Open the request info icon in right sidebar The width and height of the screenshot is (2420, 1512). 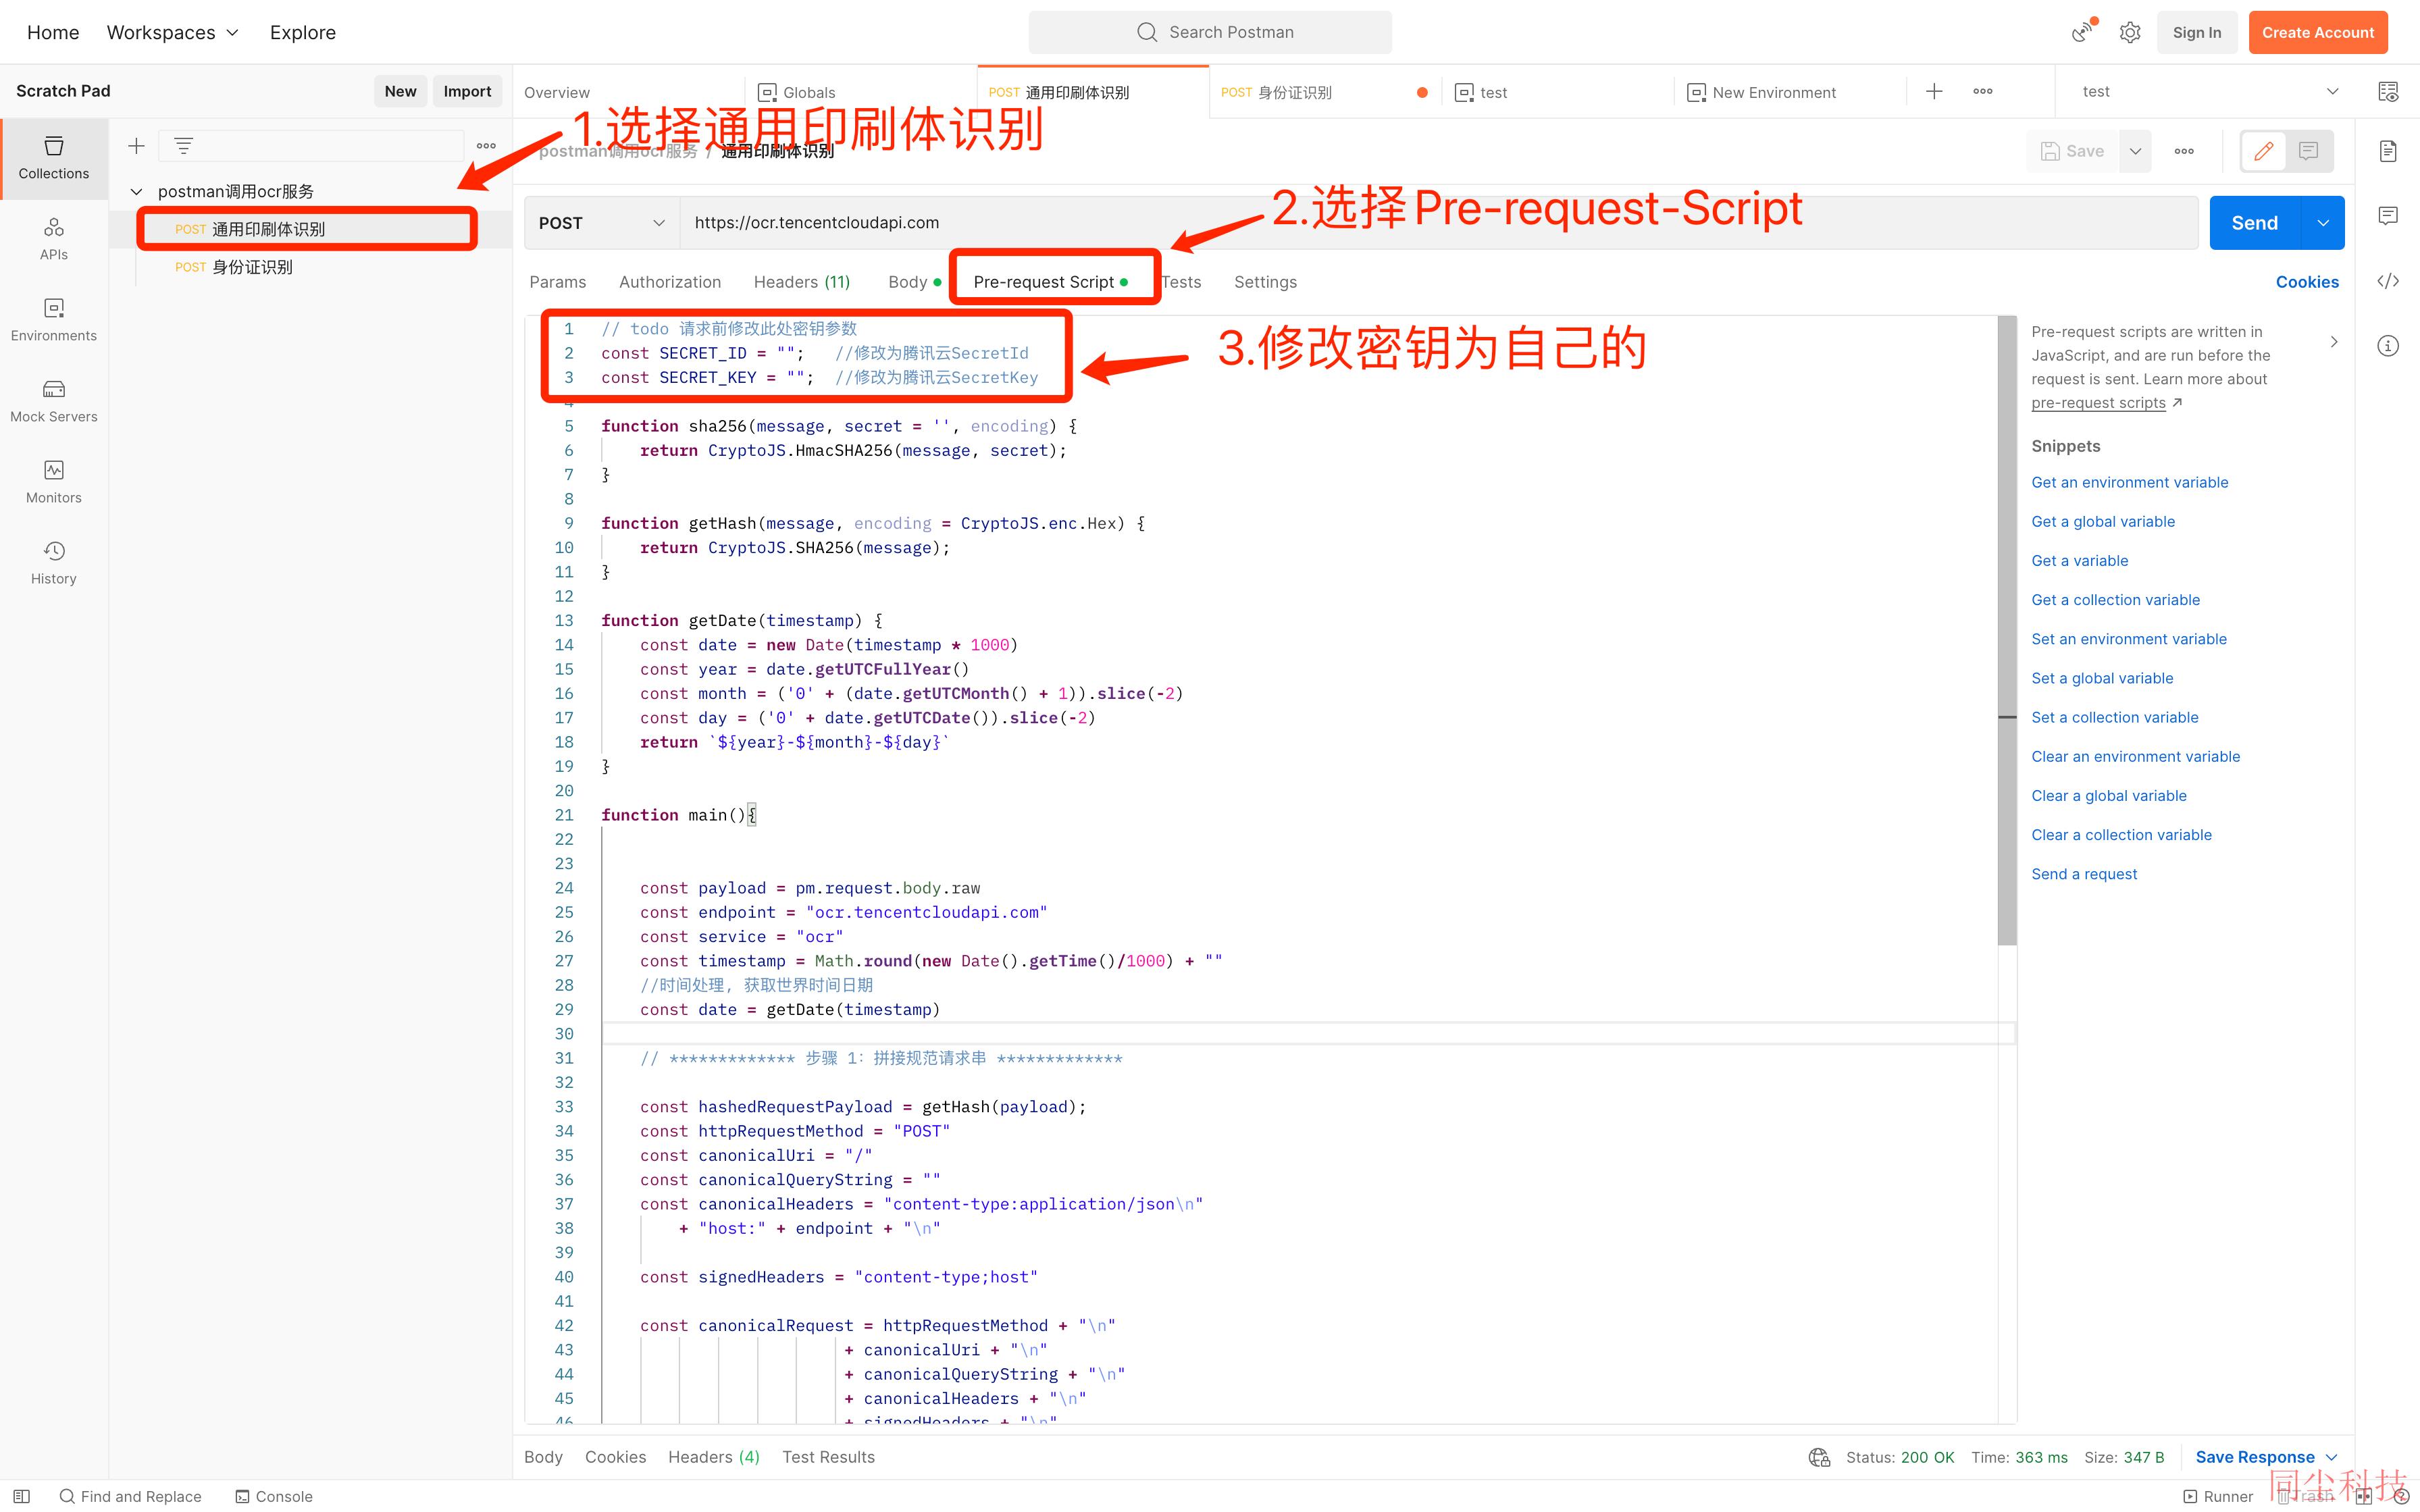coord(2388,346)
